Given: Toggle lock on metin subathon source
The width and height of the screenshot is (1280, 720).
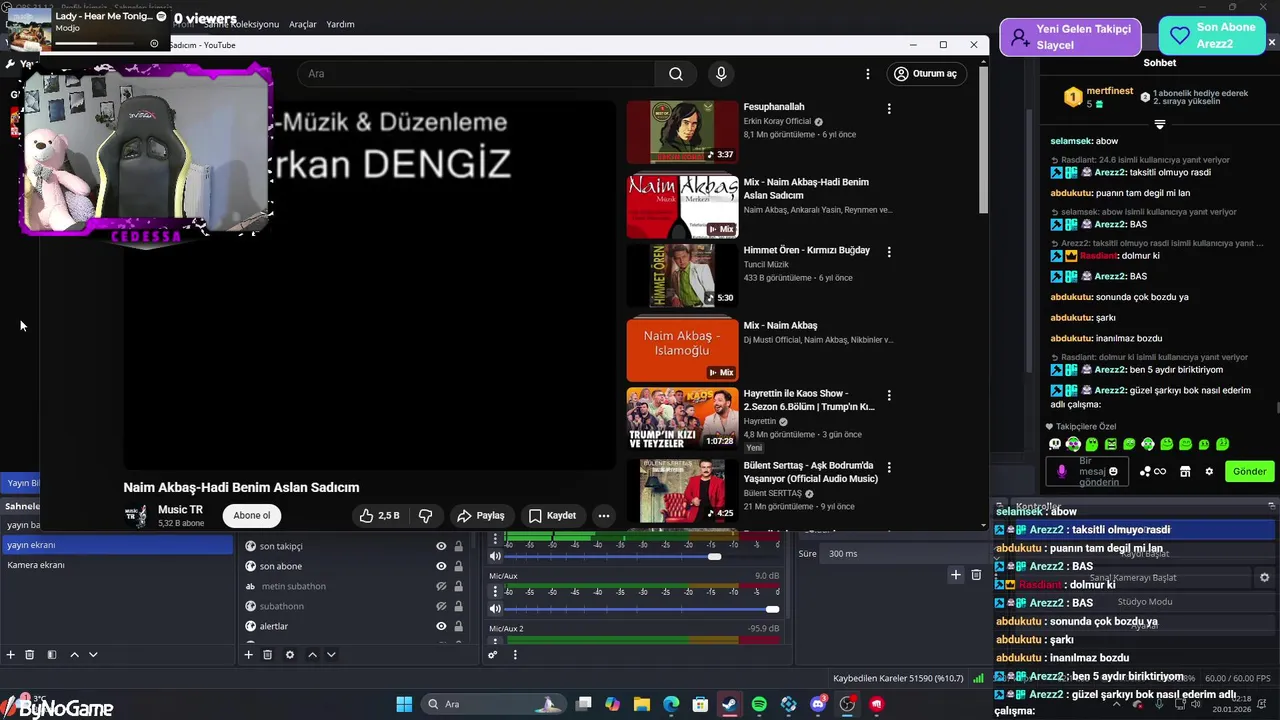Looking at the screenshot, I should 459,586.
